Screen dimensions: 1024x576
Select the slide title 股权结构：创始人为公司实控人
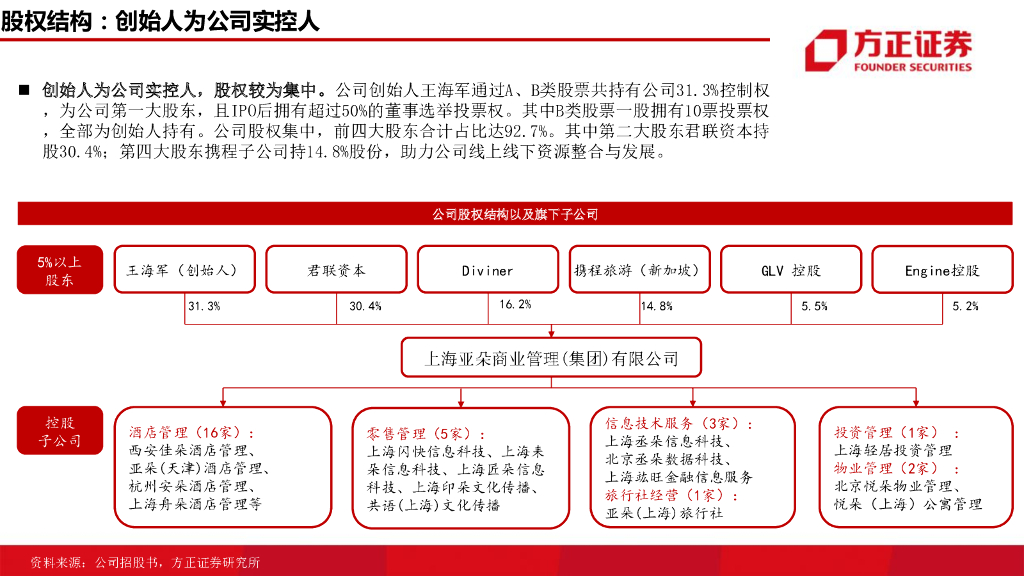click(x=160, y=21)
